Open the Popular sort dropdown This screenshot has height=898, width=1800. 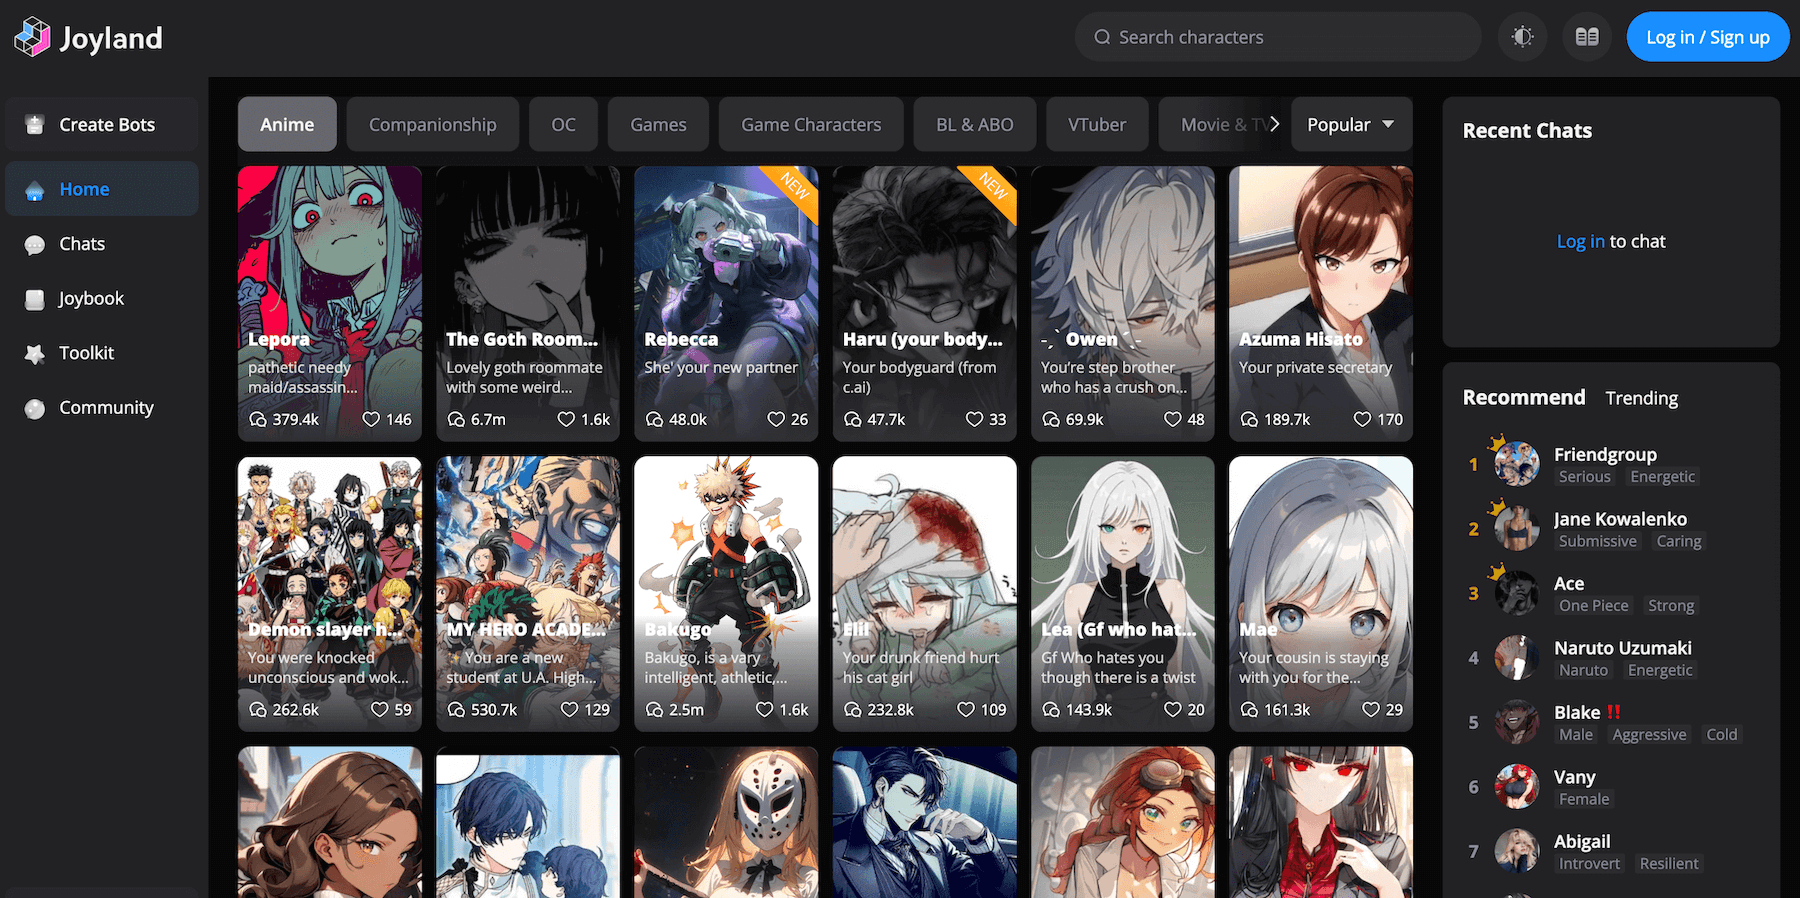pos(1351,124)
